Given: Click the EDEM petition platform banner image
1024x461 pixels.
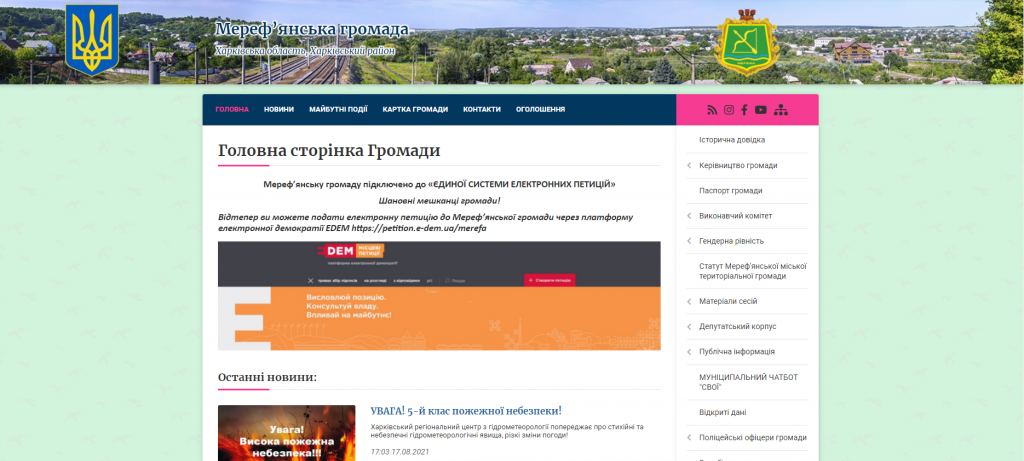Looking at the screenshot, I should [x=439, y=296].
